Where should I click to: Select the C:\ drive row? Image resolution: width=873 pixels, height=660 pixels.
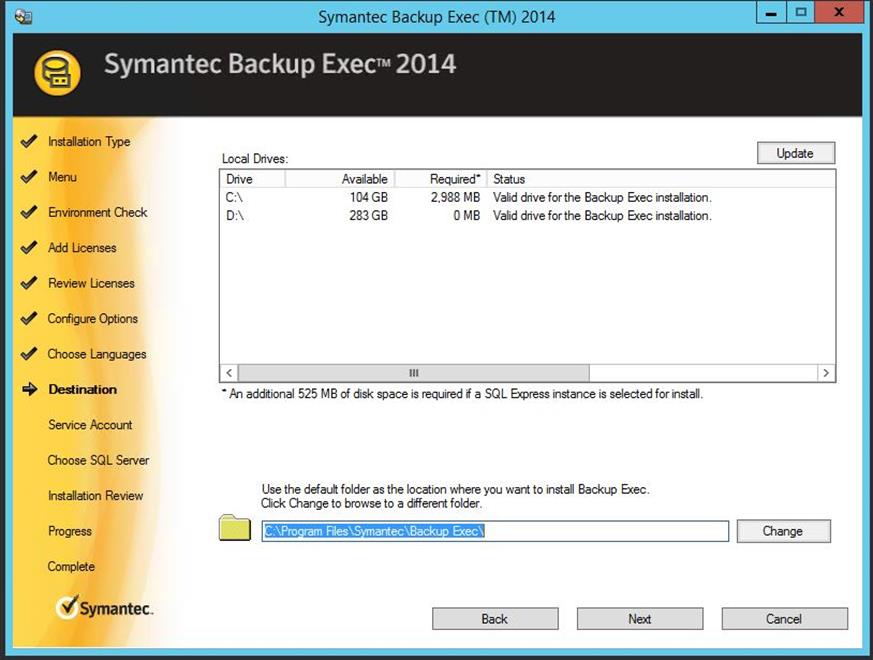[527, 198]
